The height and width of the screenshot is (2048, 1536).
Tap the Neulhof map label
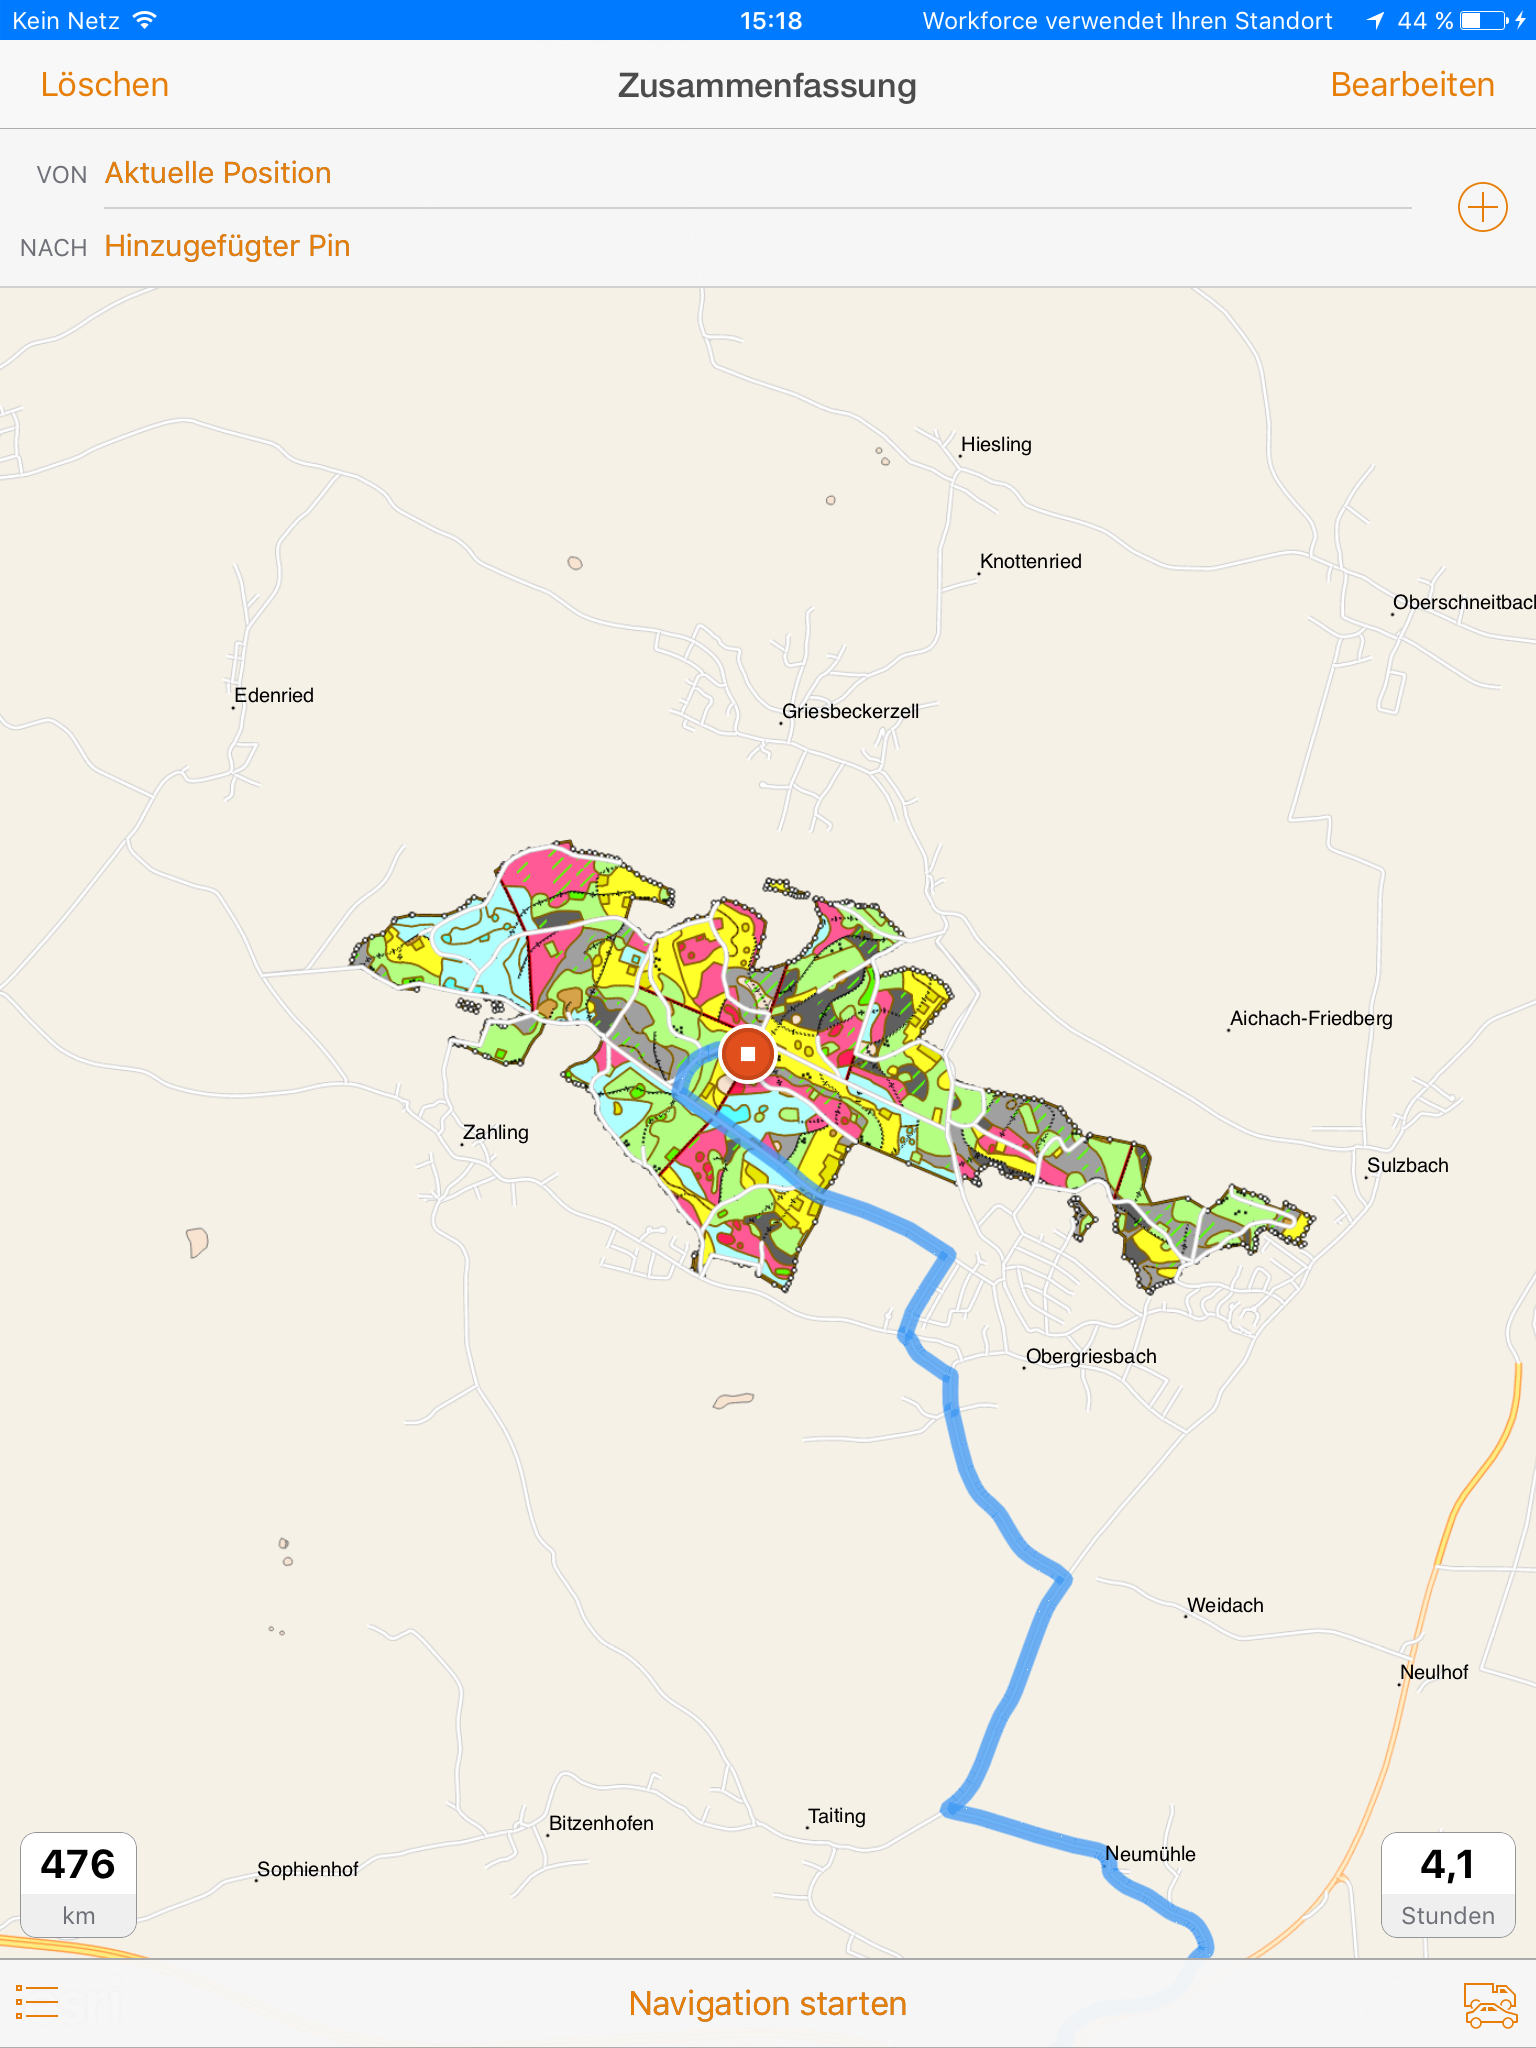(1434, 1672)
